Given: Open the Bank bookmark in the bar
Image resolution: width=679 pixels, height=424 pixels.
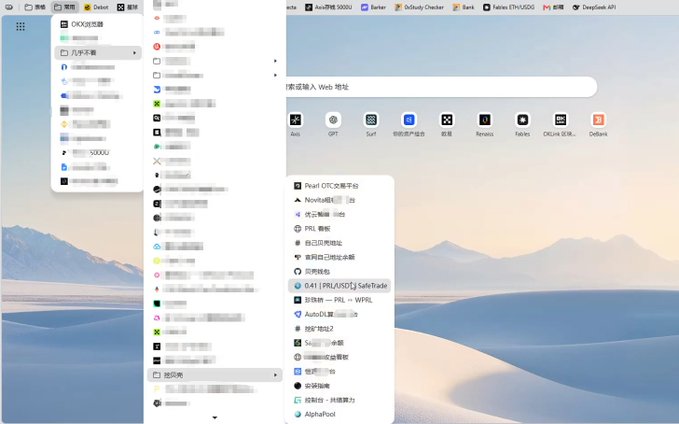Looking at the screenshot, I should (x=463, y=7).
